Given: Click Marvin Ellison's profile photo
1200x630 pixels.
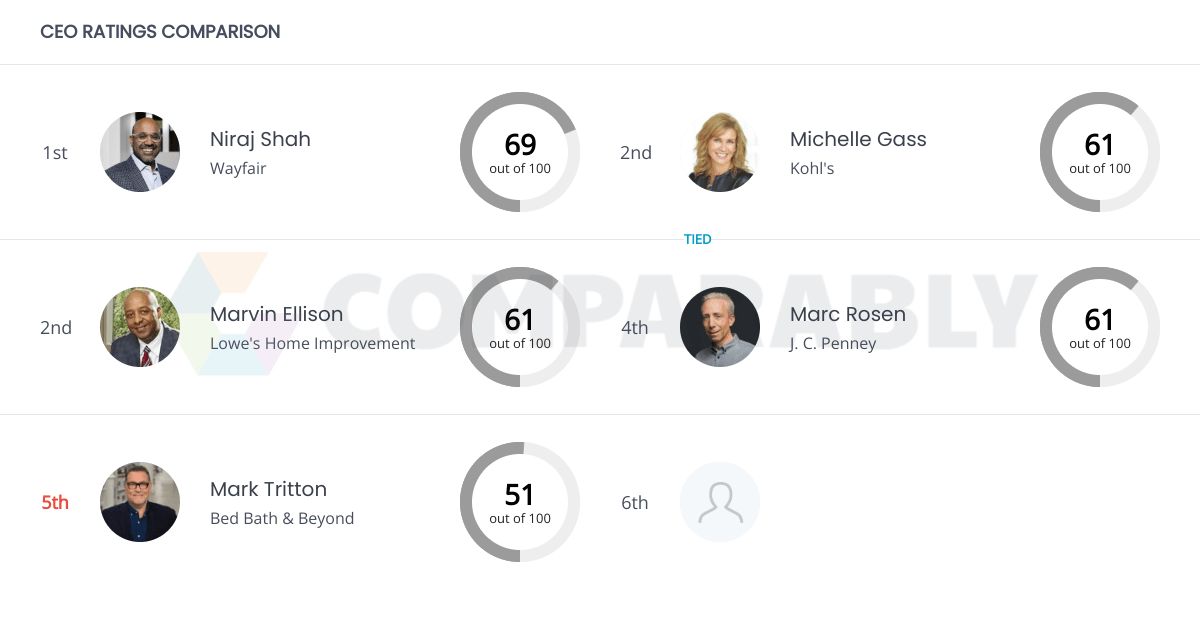Looking at the screenshot, I should [x=140, y=327].
